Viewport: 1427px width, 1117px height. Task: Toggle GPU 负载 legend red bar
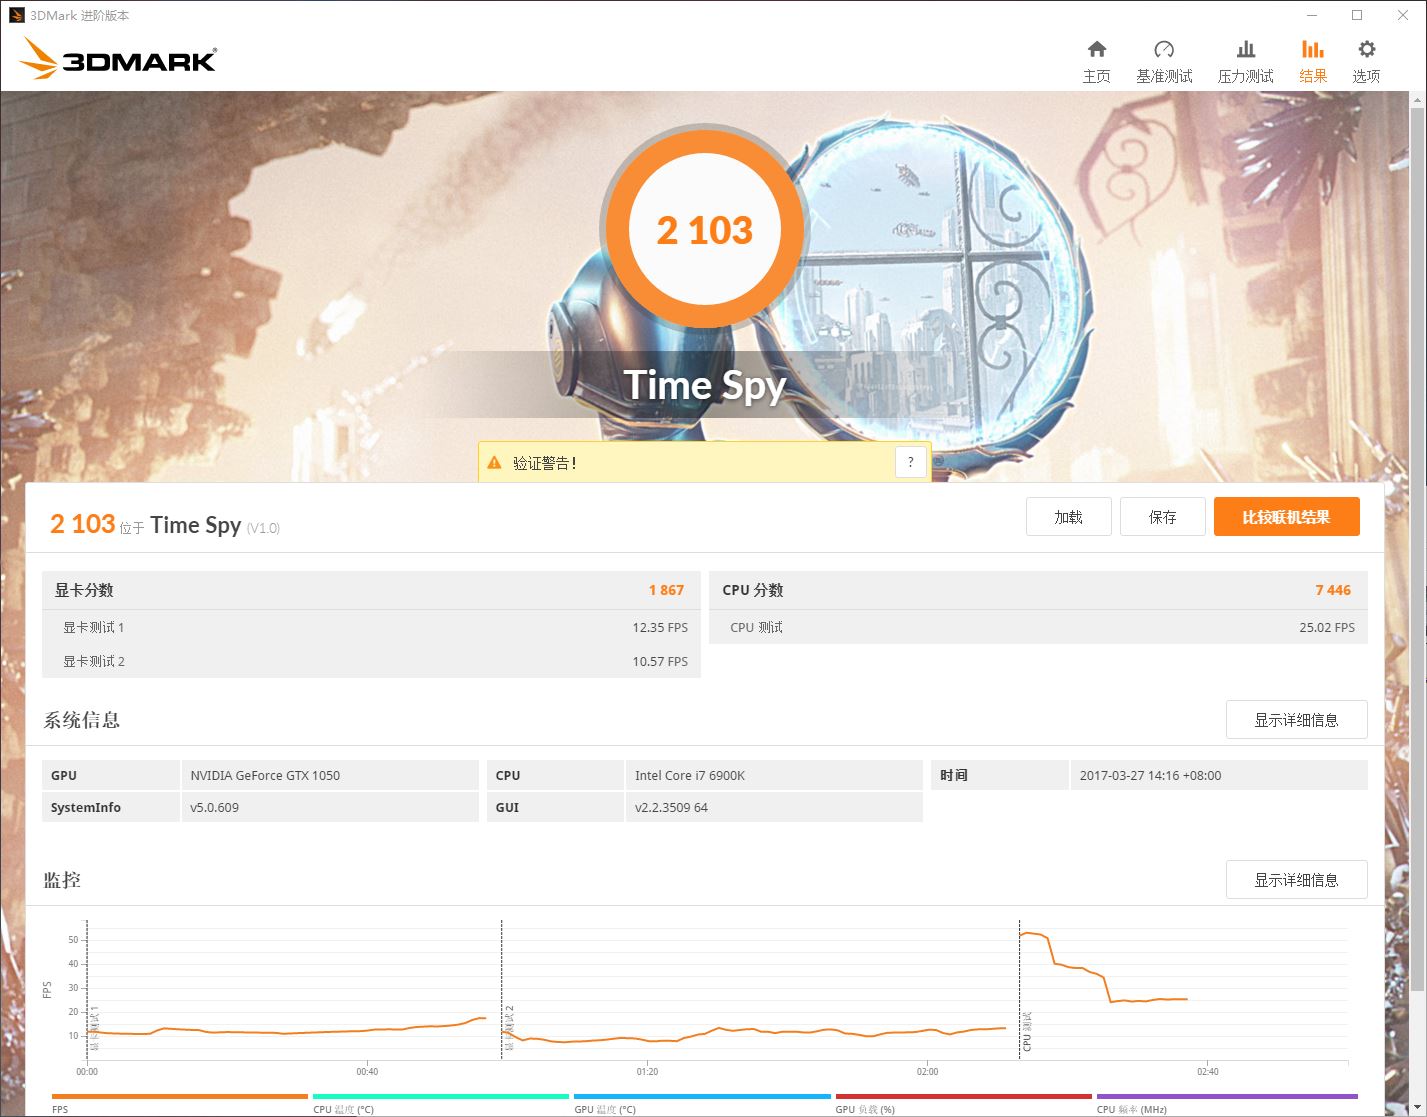pos(964,1097)
